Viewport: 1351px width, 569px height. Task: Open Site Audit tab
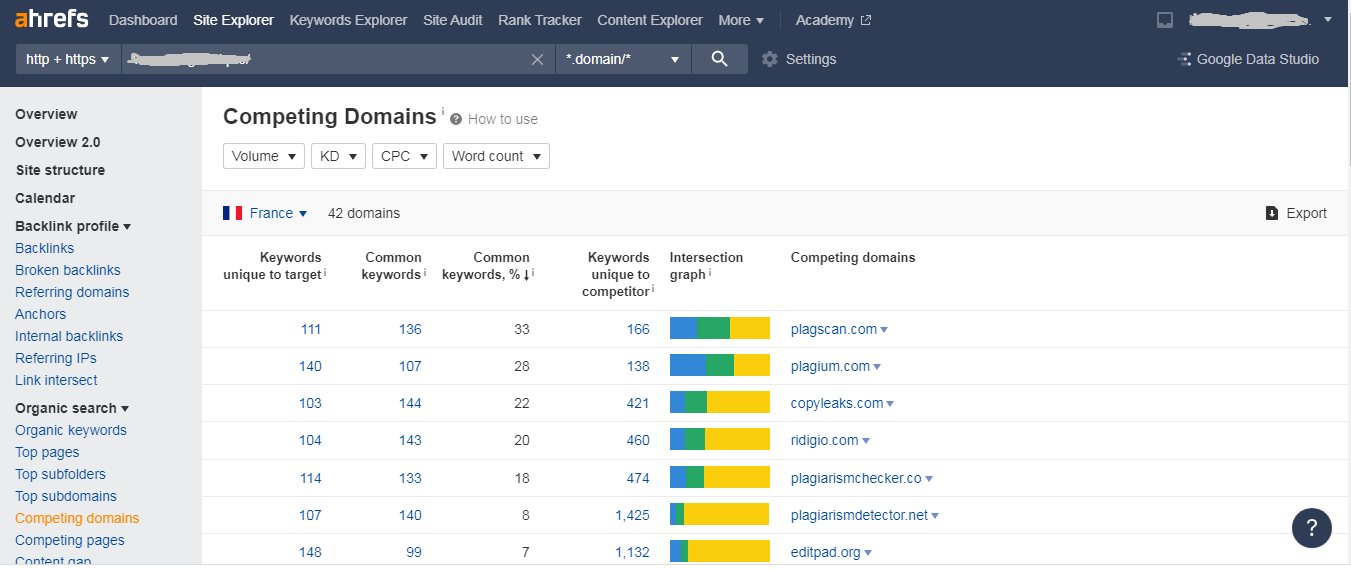click(x=453, y=20)
